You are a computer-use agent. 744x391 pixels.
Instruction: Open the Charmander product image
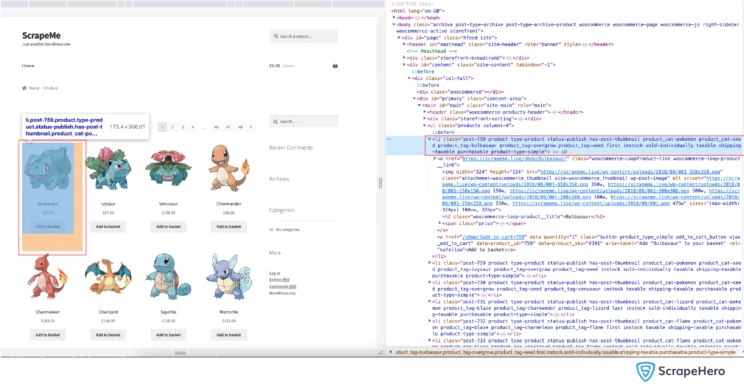(229, 168)
